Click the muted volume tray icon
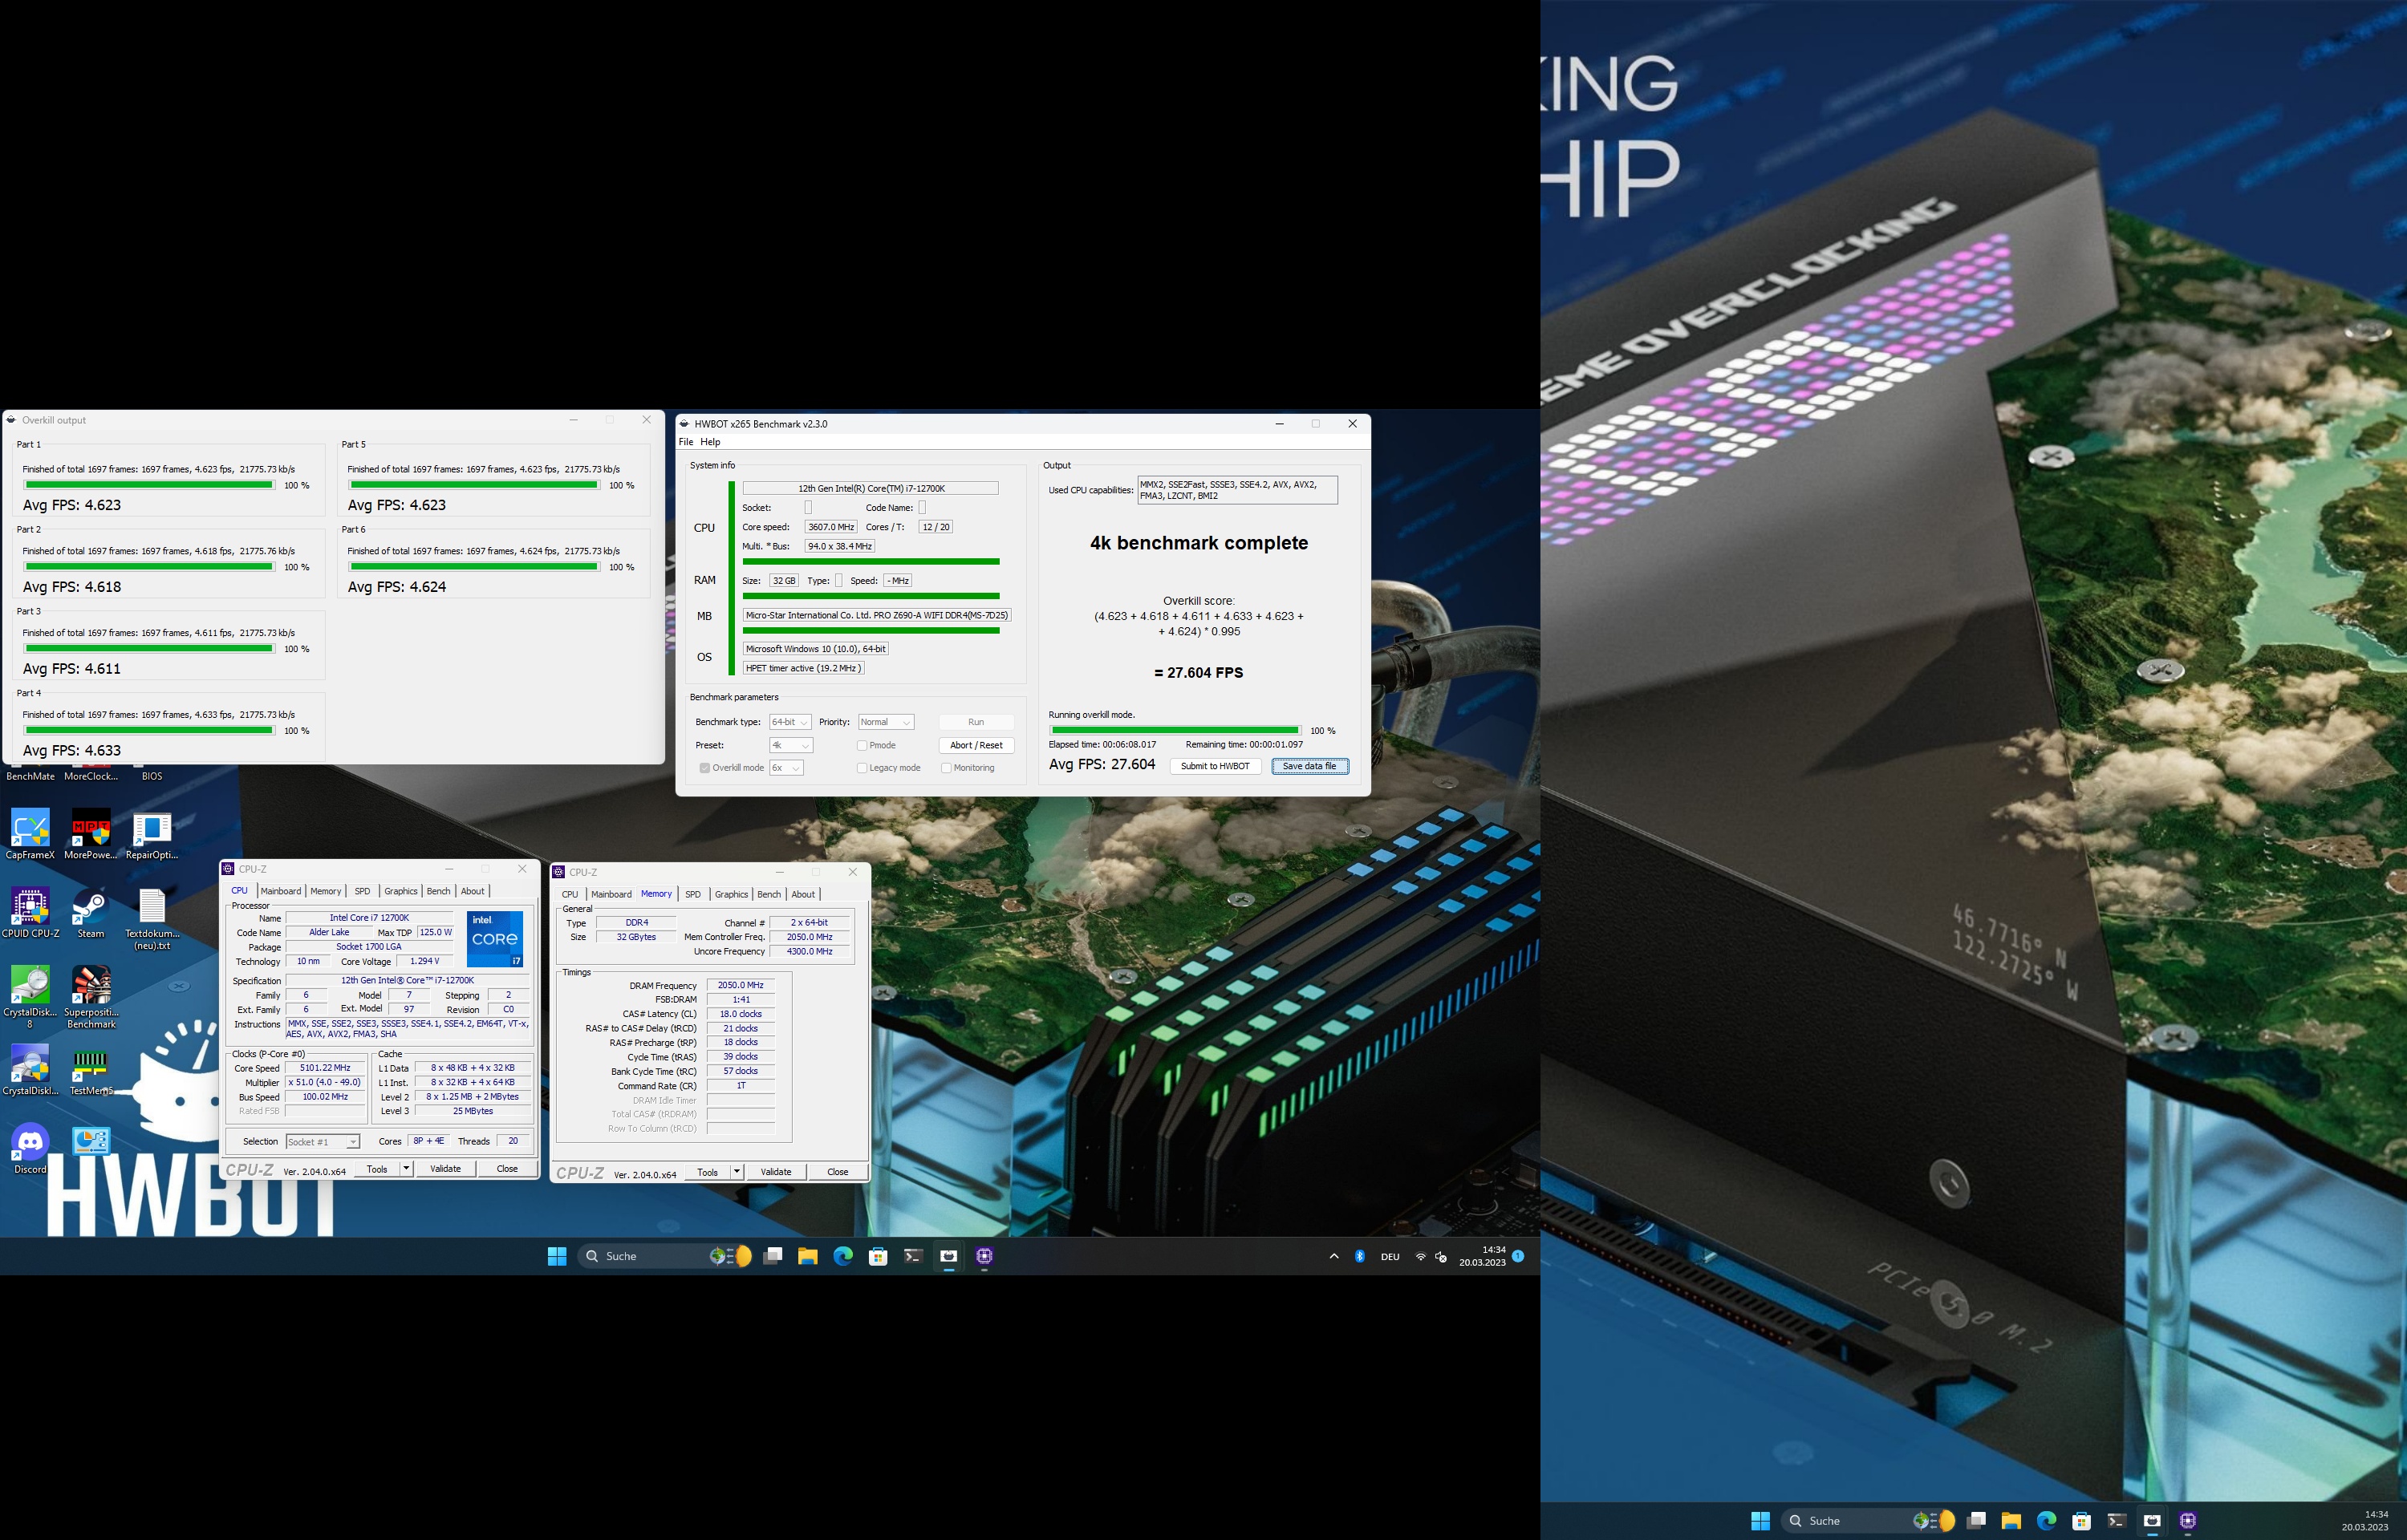Viewport: 2407px width, 1540px height. 1441,1256
